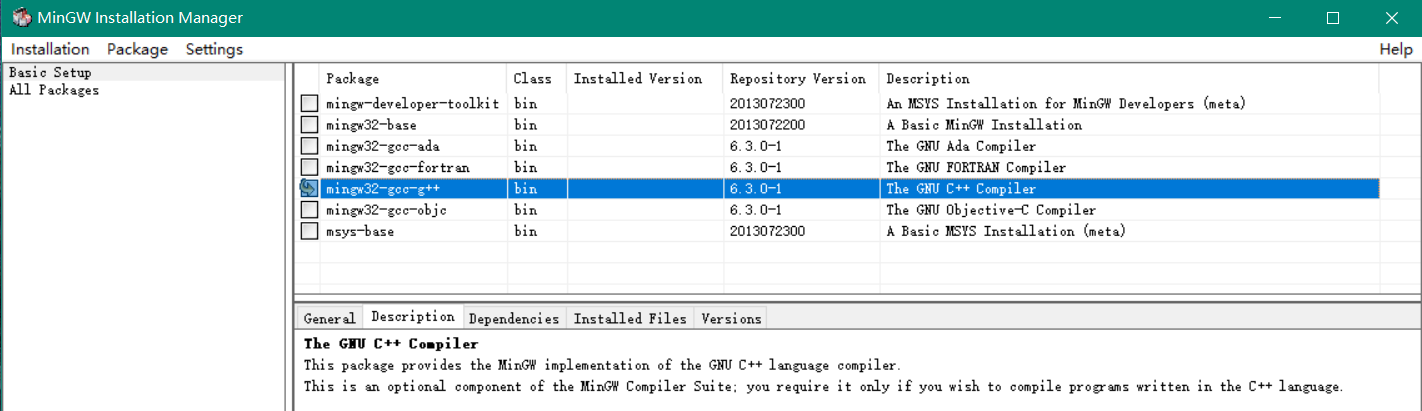The width and height of the screenshot is (1422, 411).
Task: Select Basic Setup in left pane
Action: tap(50, 72)
